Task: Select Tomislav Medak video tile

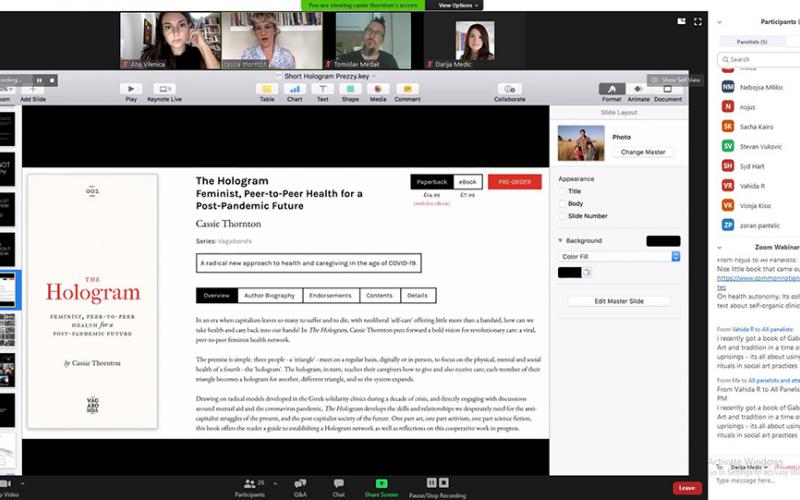Action: point(373,41)
